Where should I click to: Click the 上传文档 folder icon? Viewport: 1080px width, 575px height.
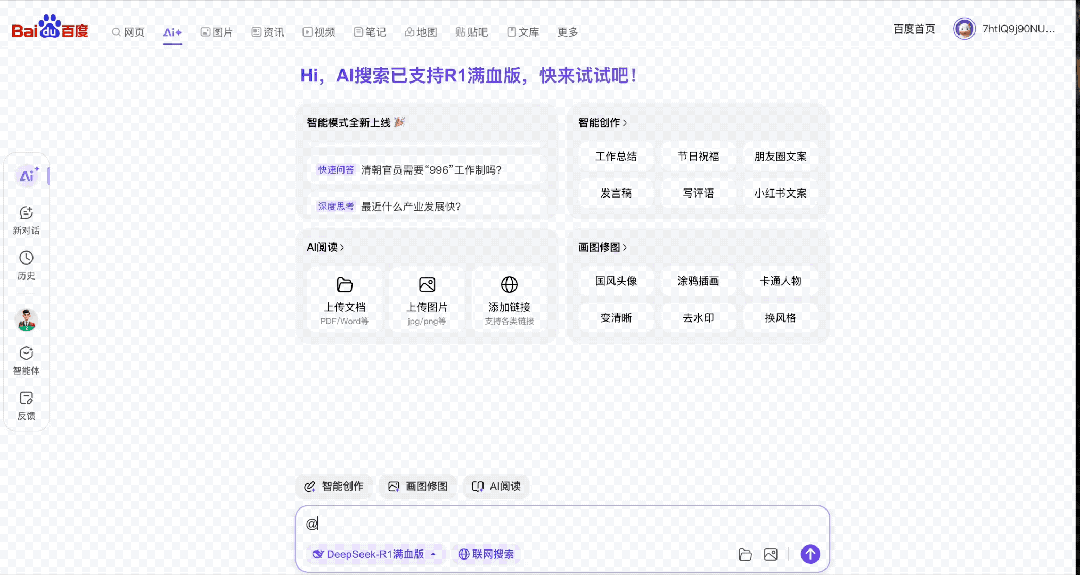pyautogui.click(x=344, y=284)
